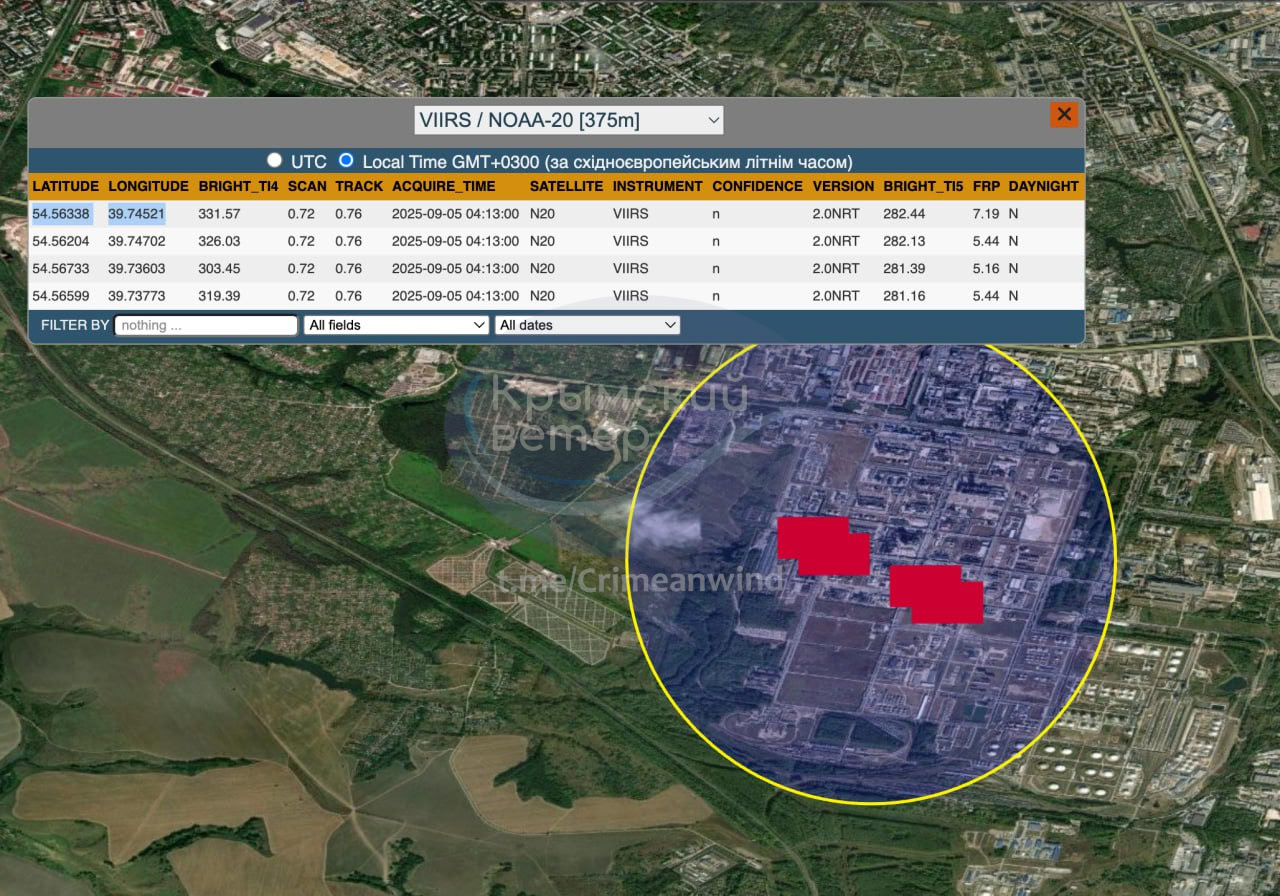1280x896 pixels.
Task: Click the highlighted latitude cell 54.56338
Action: 61,214
